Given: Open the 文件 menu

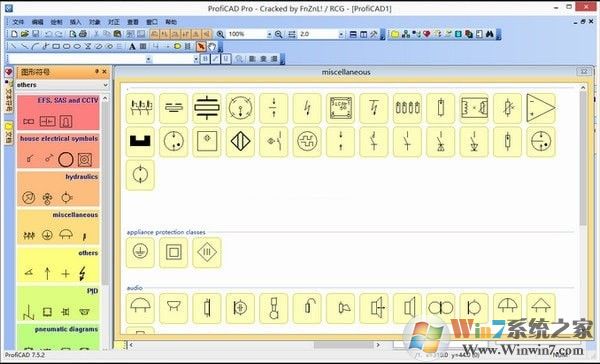Looking at the screenshot, I should 18,22.
